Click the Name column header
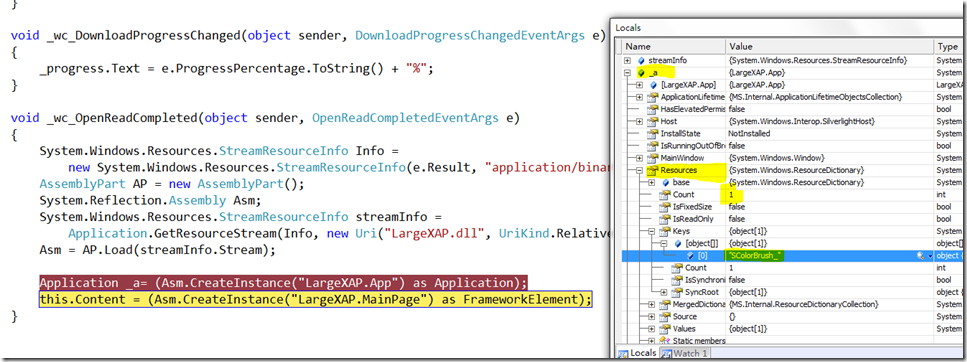 (x=673, y=47)
